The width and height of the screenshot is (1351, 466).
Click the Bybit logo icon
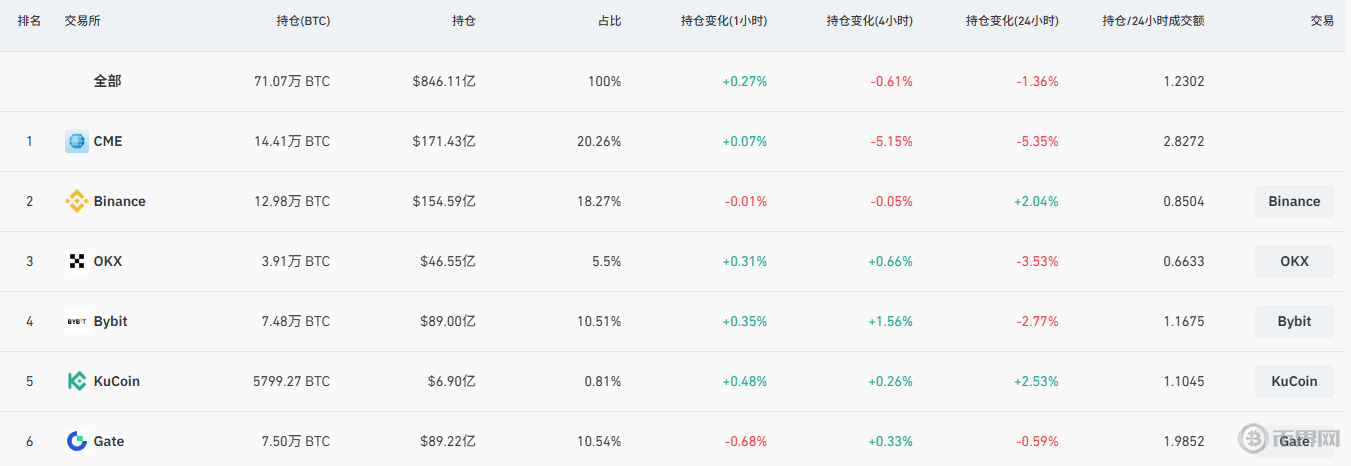coord(77,322)
